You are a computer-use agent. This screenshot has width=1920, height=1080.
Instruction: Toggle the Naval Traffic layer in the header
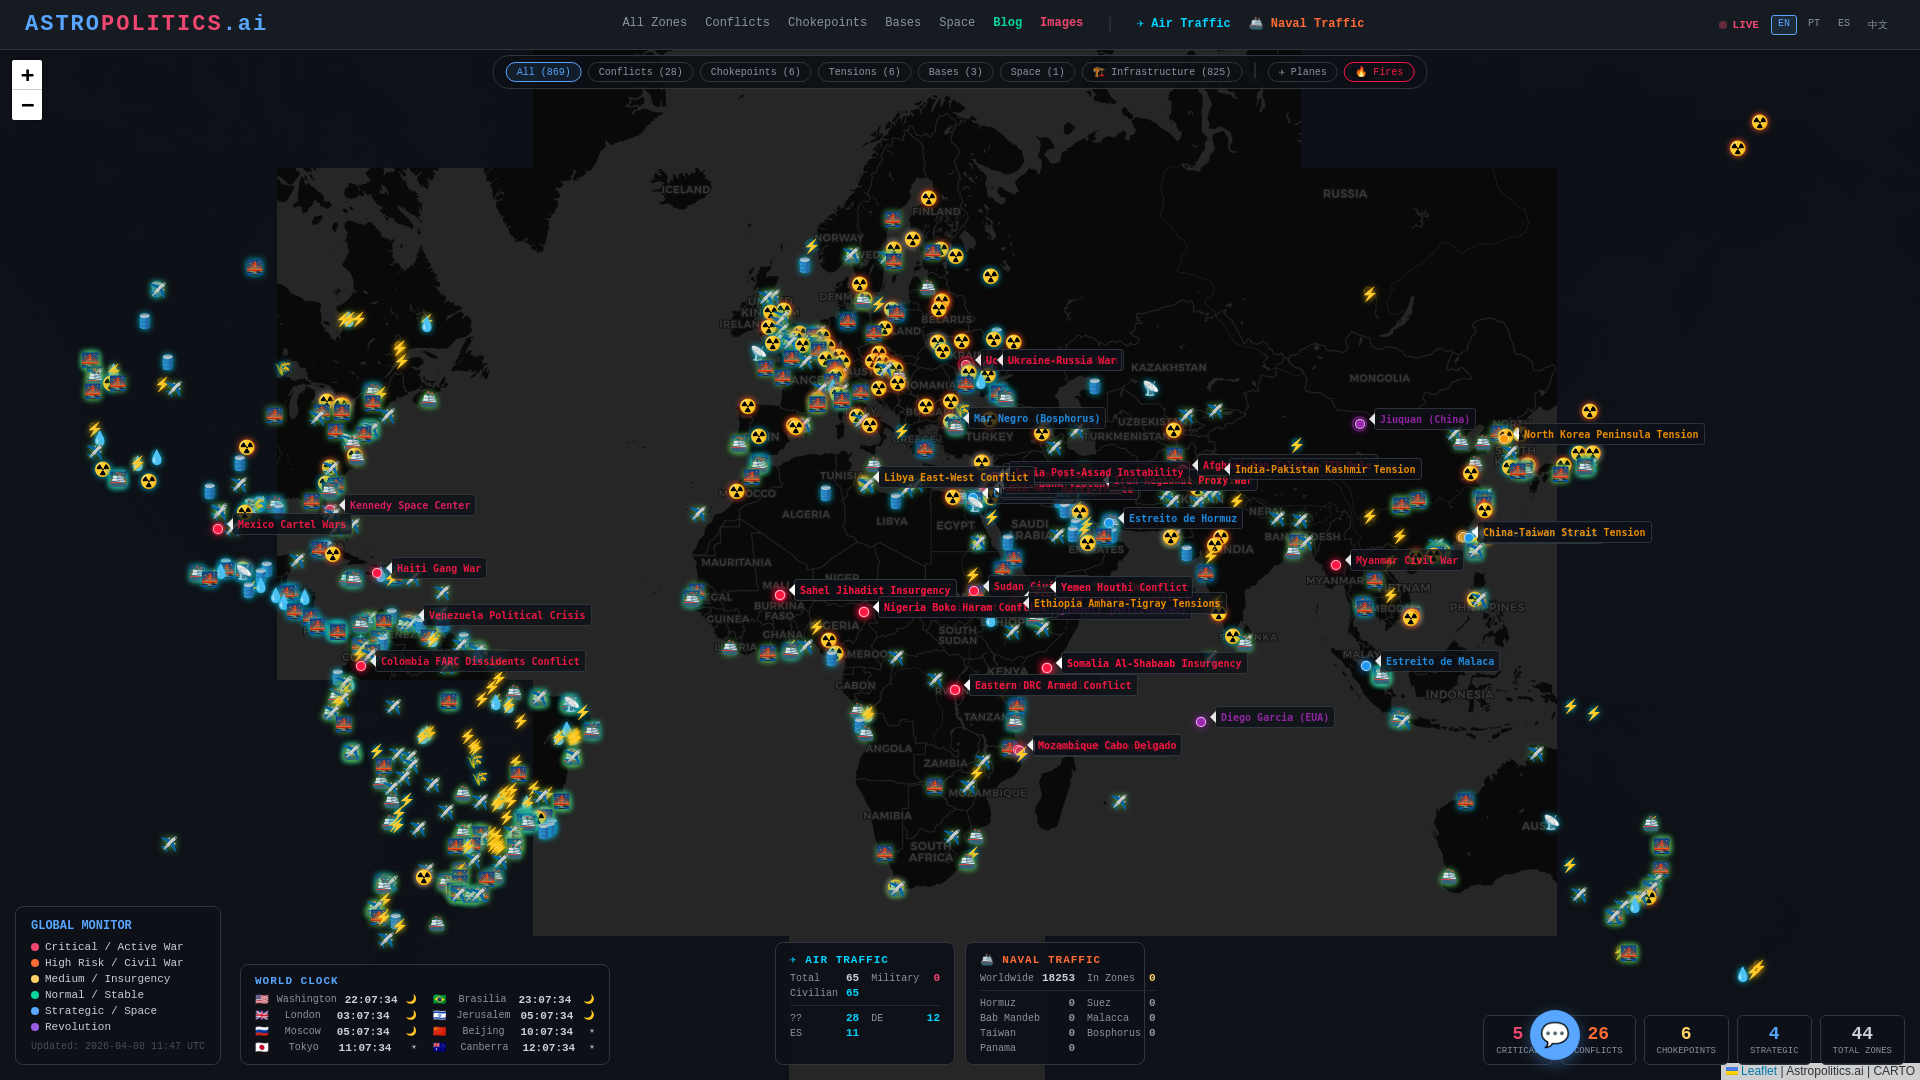[1306, 24]
